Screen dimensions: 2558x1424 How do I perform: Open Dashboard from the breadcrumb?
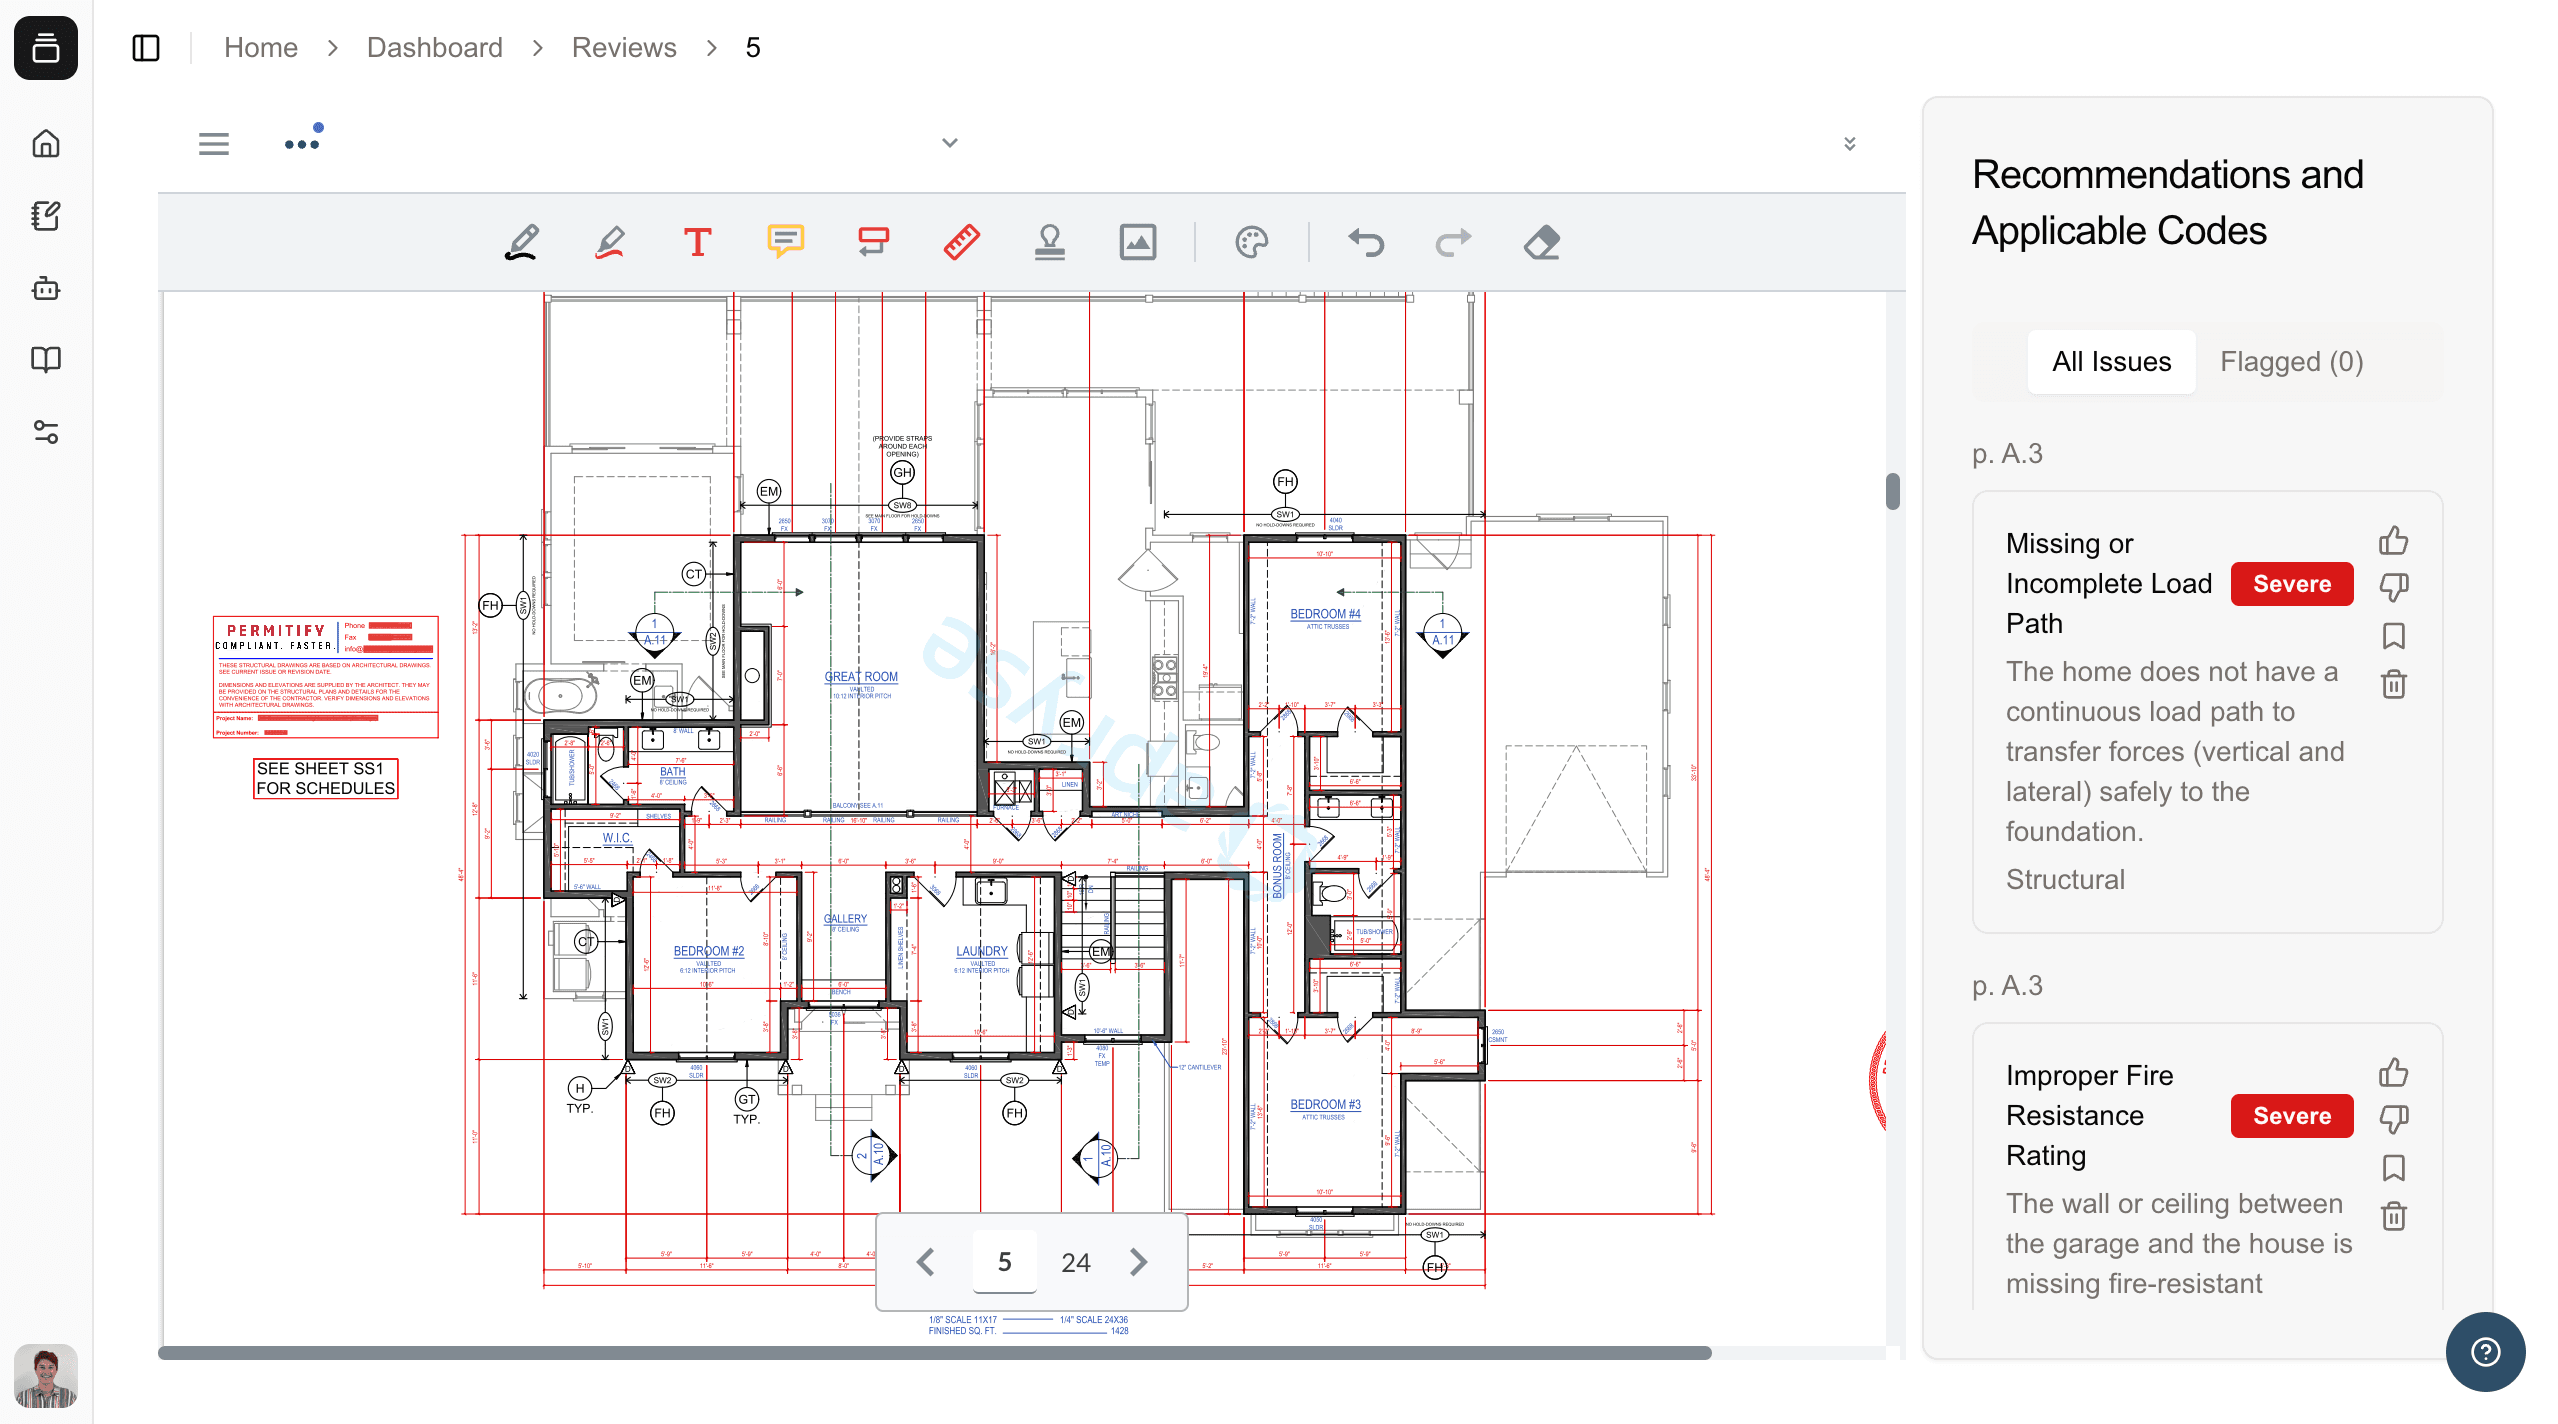[x=434, y=47]
